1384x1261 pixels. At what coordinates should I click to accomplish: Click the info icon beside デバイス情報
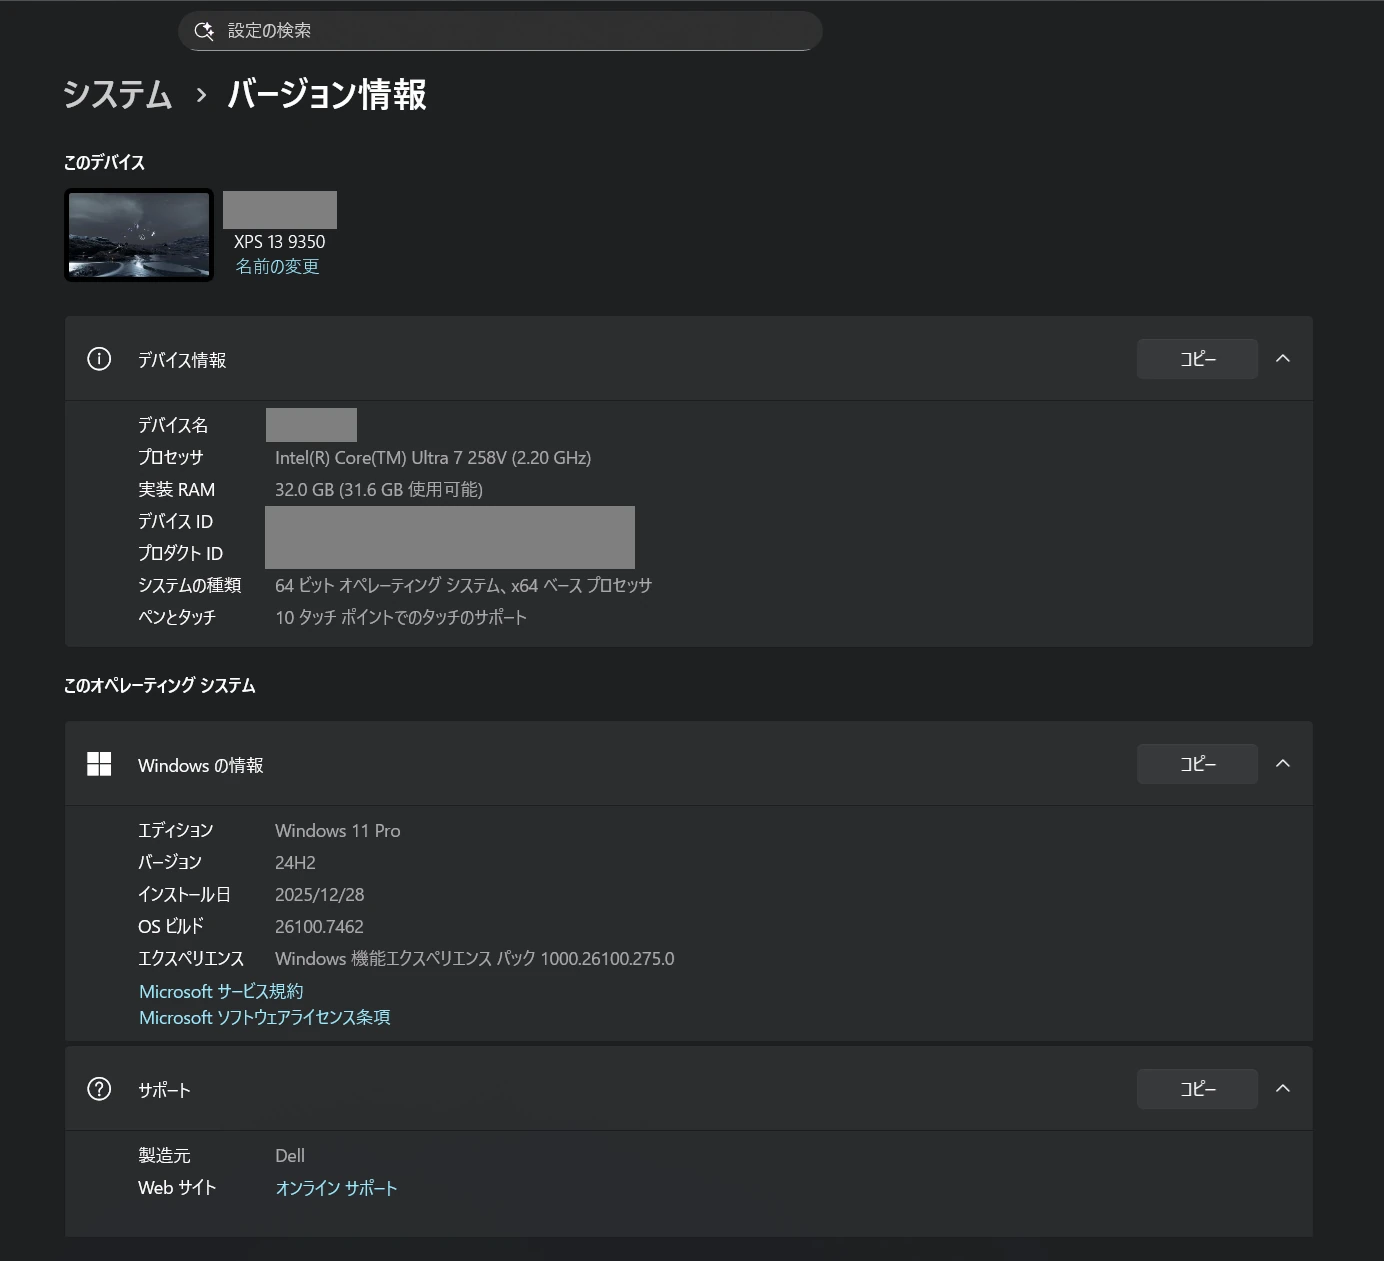[99, 359]
